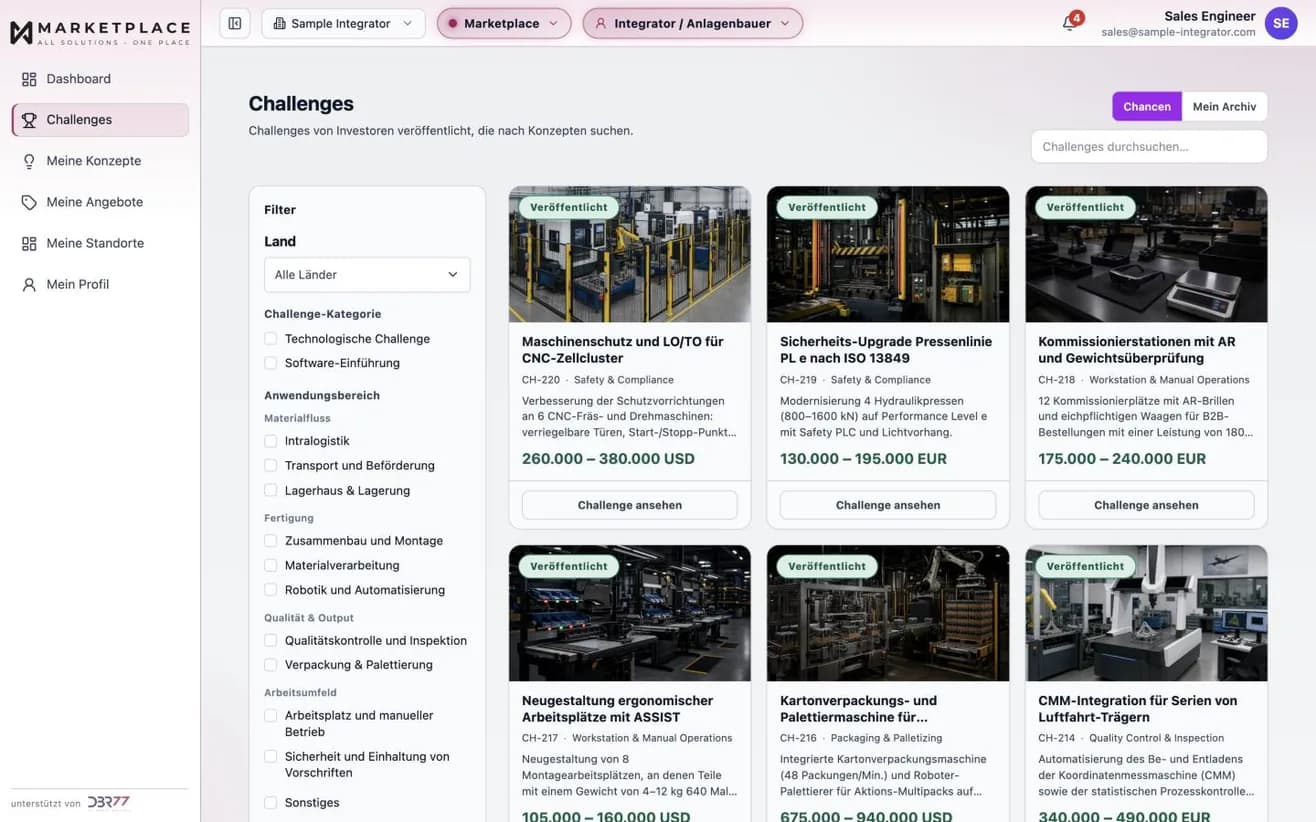1316x822 pixels.
Task: Click the Challenges trophy icon
Action: pos(29,120)
